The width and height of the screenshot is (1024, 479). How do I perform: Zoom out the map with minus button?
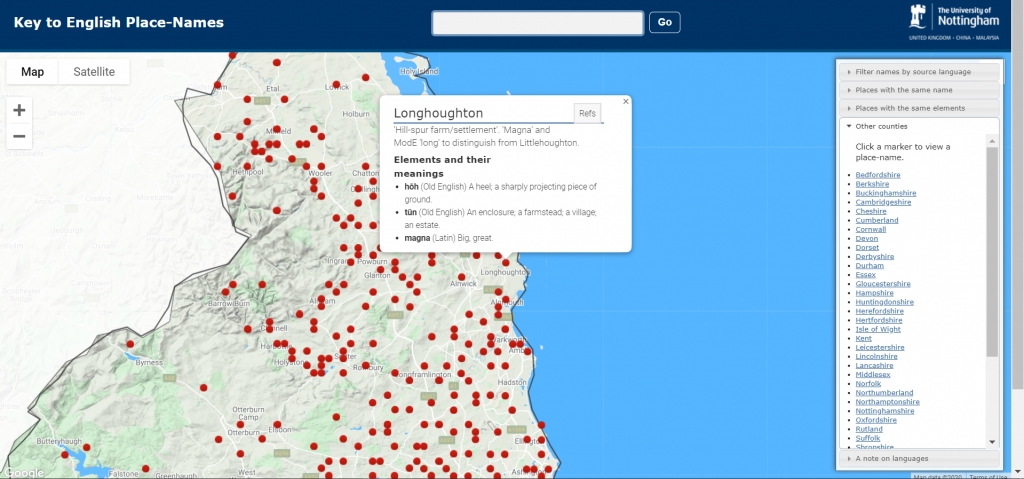tap(19, 137)
